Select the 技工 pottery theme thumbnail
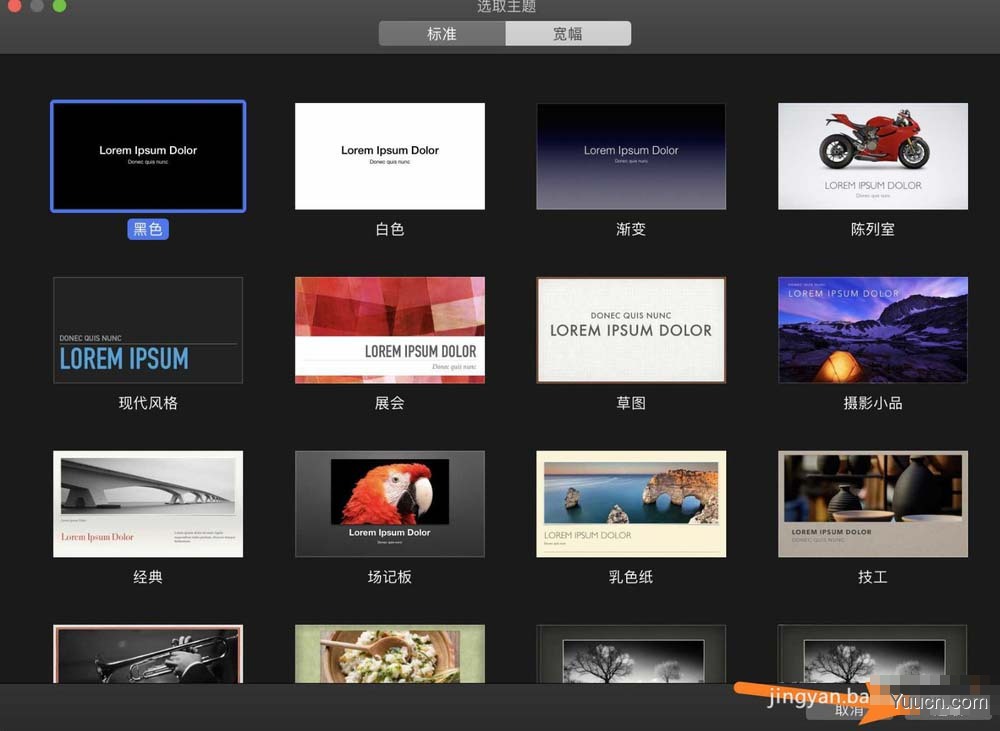The image size is (1000, 731). tap(872, 504)
